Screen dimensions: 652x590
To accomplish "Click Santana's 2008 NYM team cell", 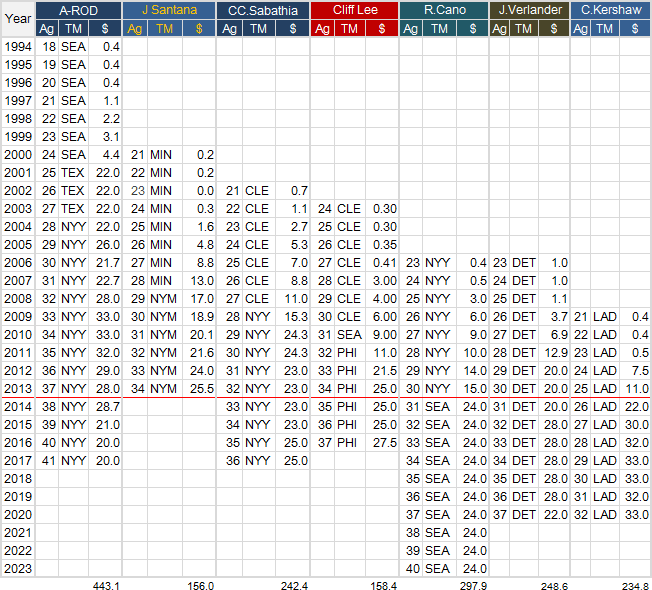I will [164, 299].
